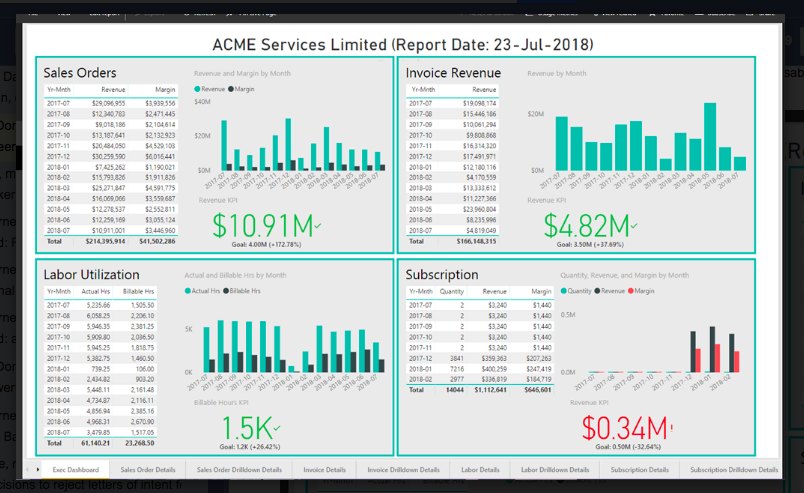Select Revenue legend item in Sales Orders chart
The height and width of the screenshot is (493, 804).
pyautogui.click(x=210, y=89)
